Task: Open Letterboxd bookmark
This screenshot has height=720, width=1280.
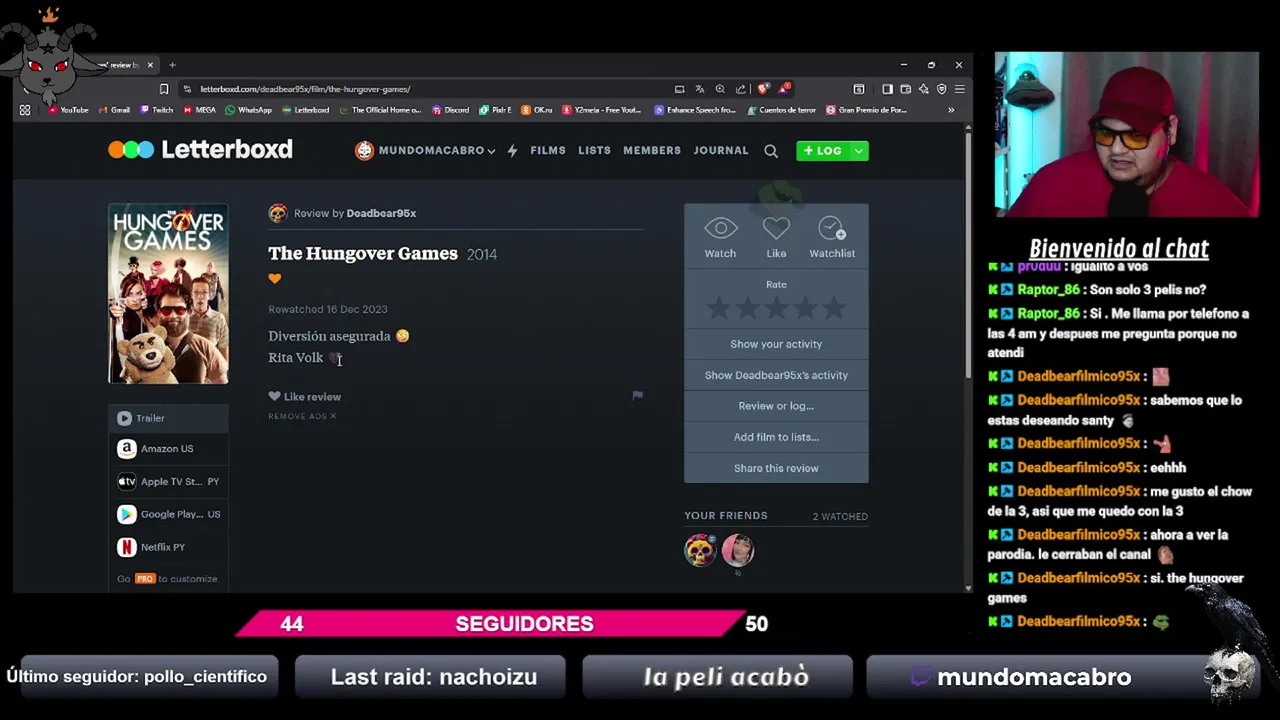Action: pos(306,110)
